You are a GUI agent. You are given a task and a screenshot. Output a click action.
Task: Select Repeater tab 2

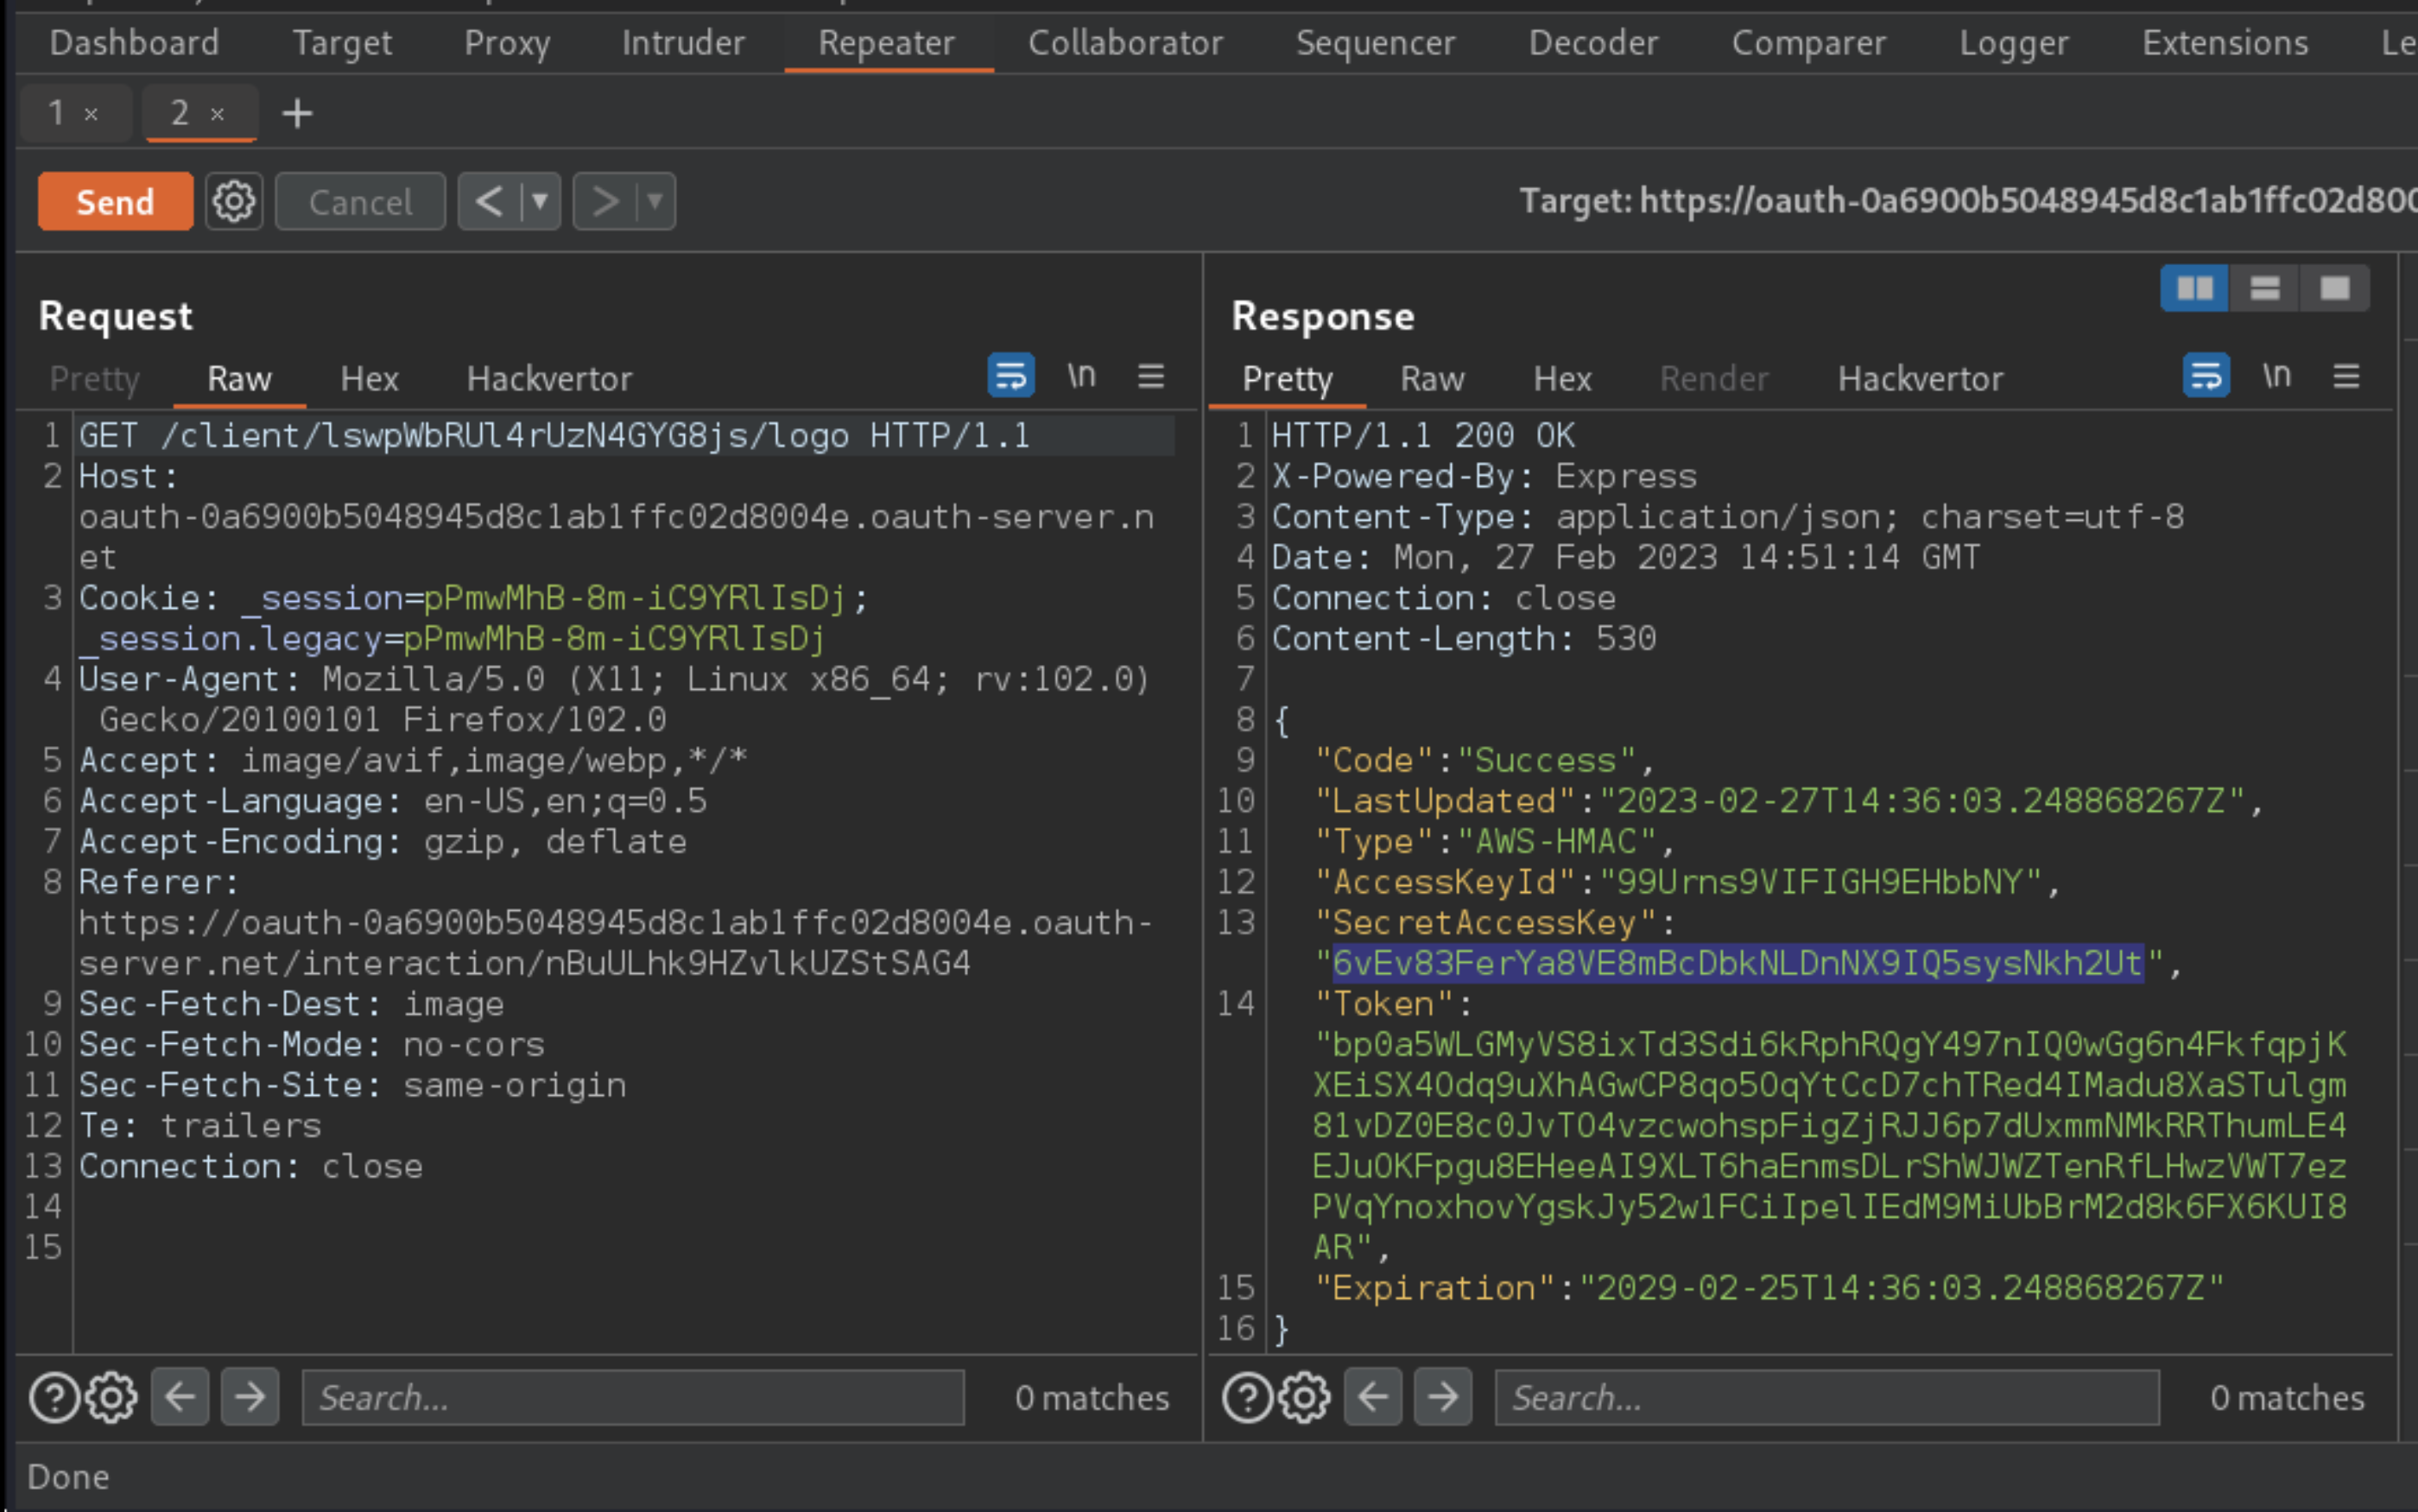tap(180, 113)
